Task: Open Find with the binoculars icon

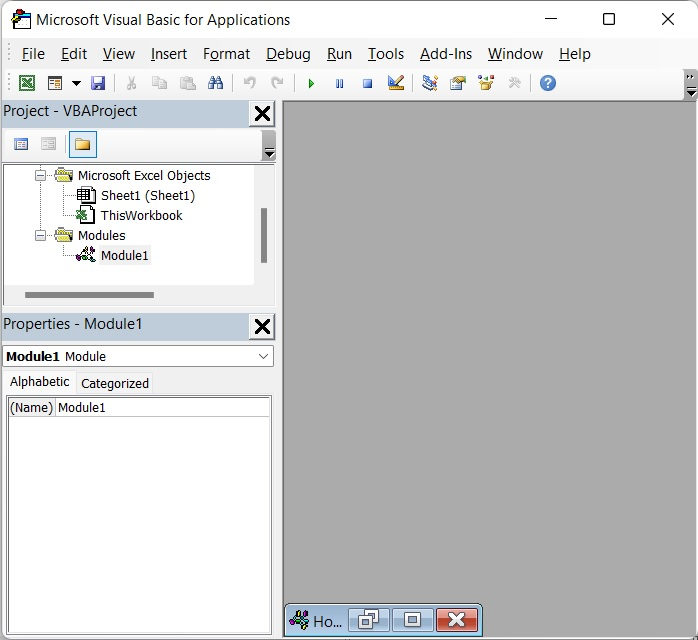Action: click(x=215, y=83)
